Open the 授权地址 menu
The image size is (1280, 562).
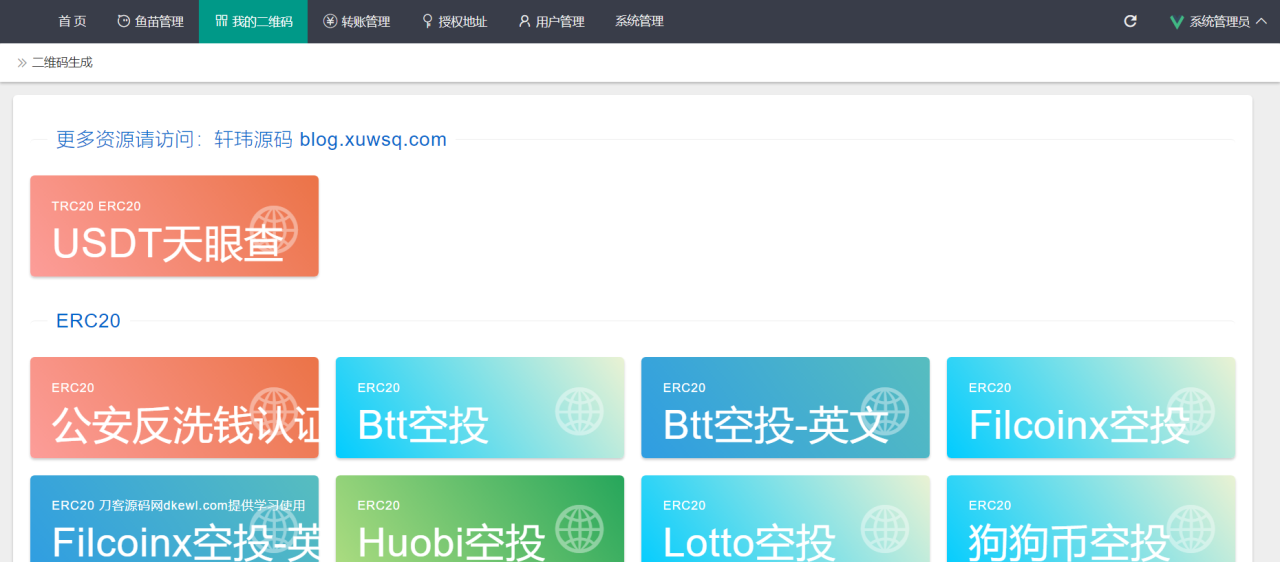click(454, 21)
